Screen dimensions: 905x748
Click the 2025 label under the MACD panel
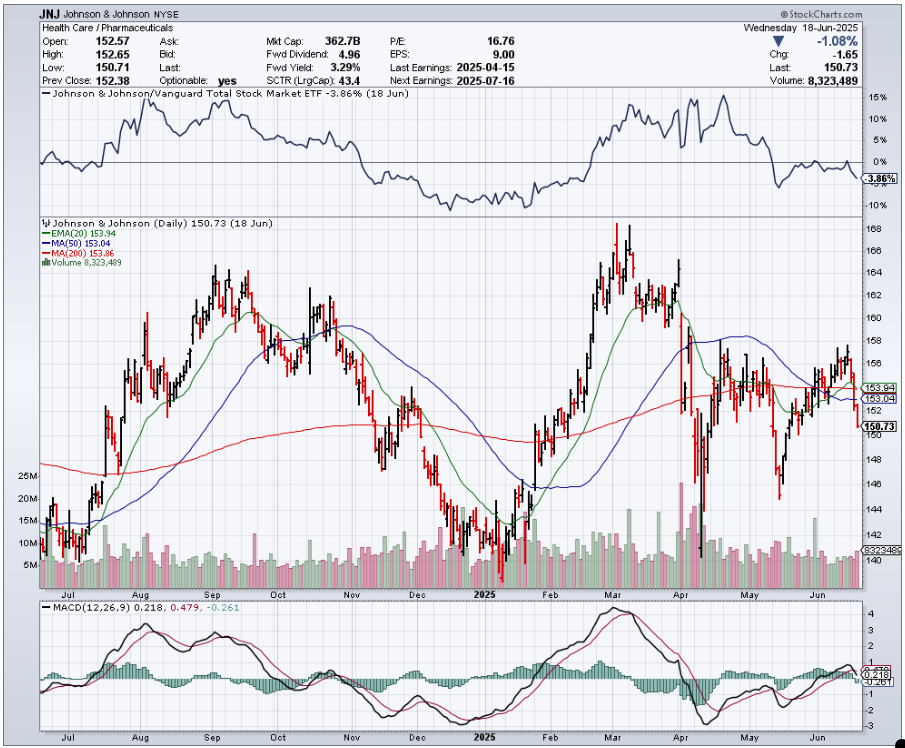tap(484, 738)
